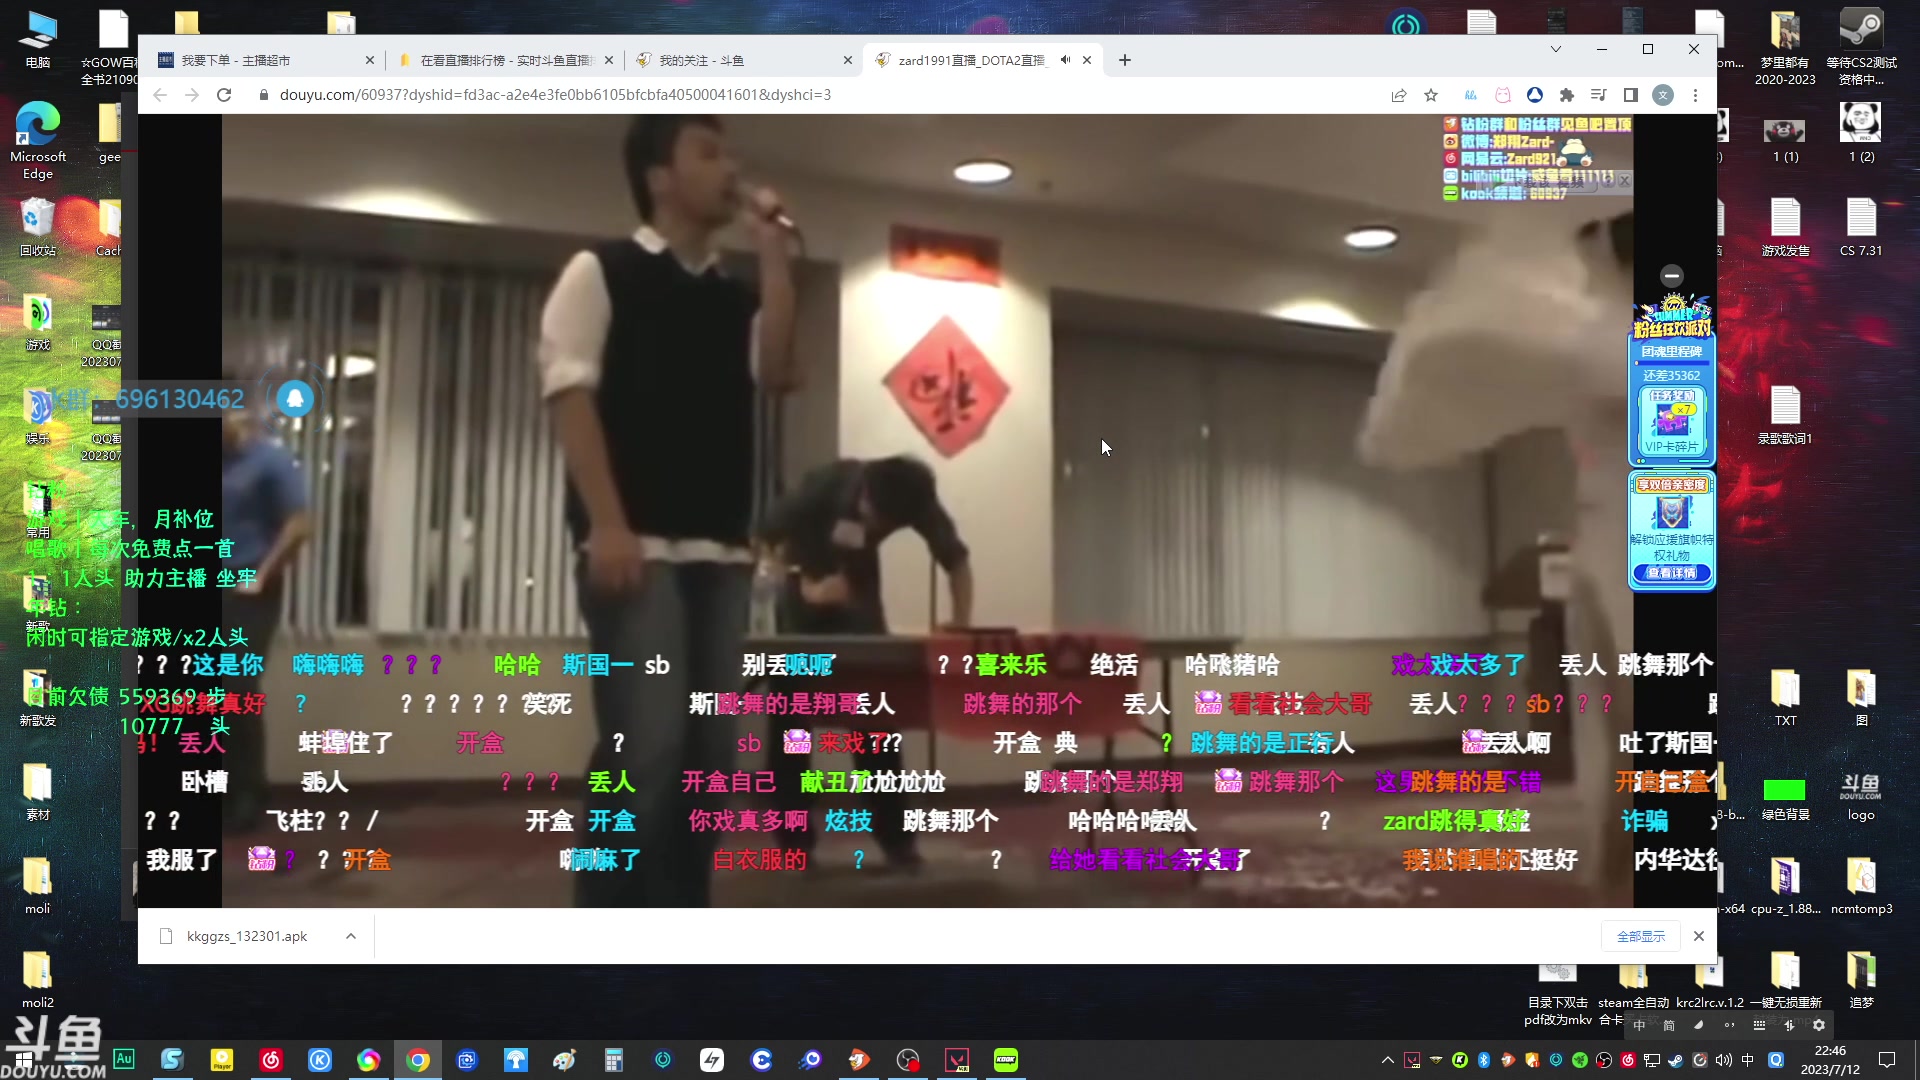Bookmark this page with the star icon
Screen dimensions: 1920x1080
tap(1431, 95)
